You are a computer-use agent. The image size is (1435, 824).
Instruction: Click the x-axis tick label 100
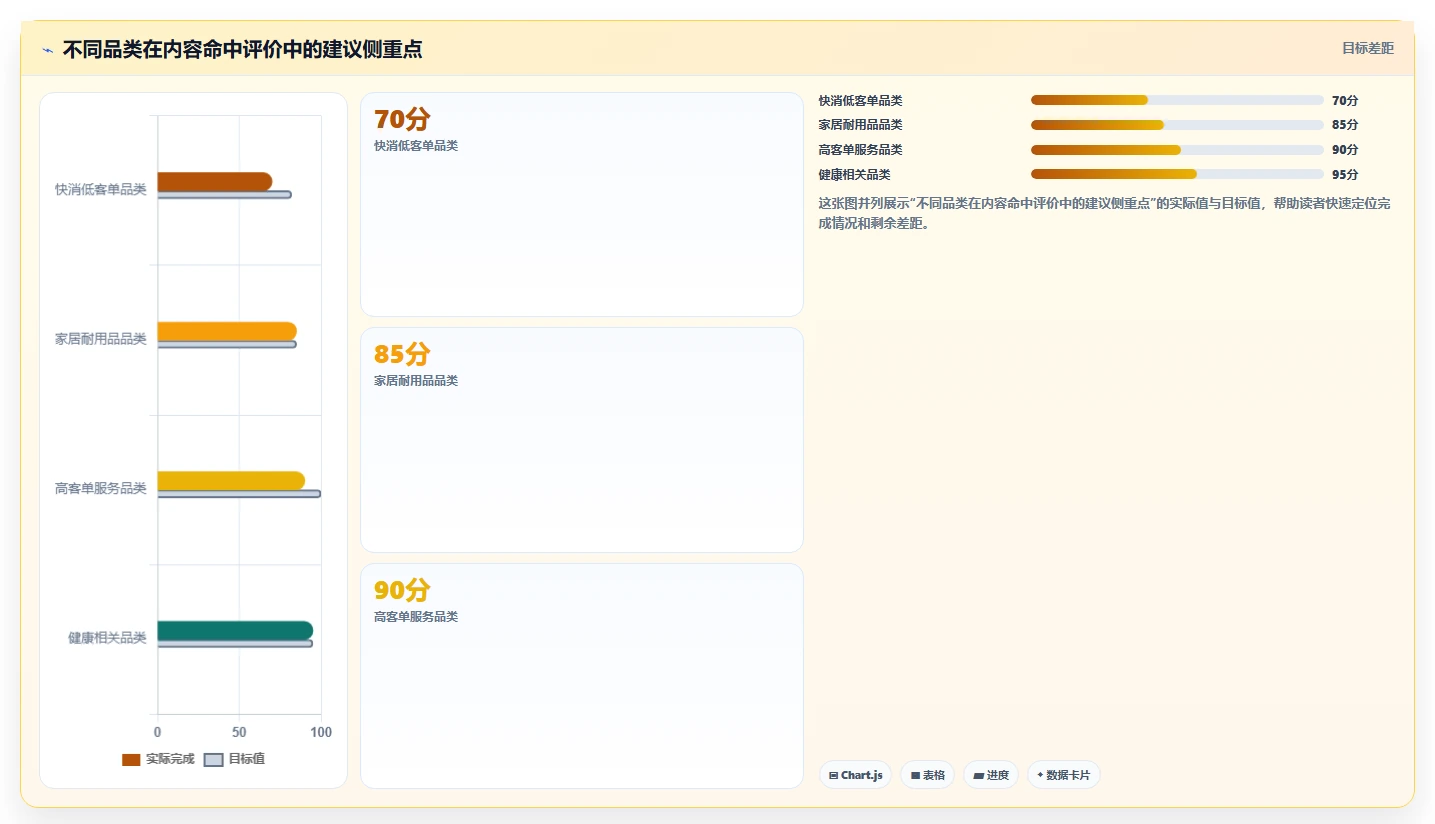[321, 732]
